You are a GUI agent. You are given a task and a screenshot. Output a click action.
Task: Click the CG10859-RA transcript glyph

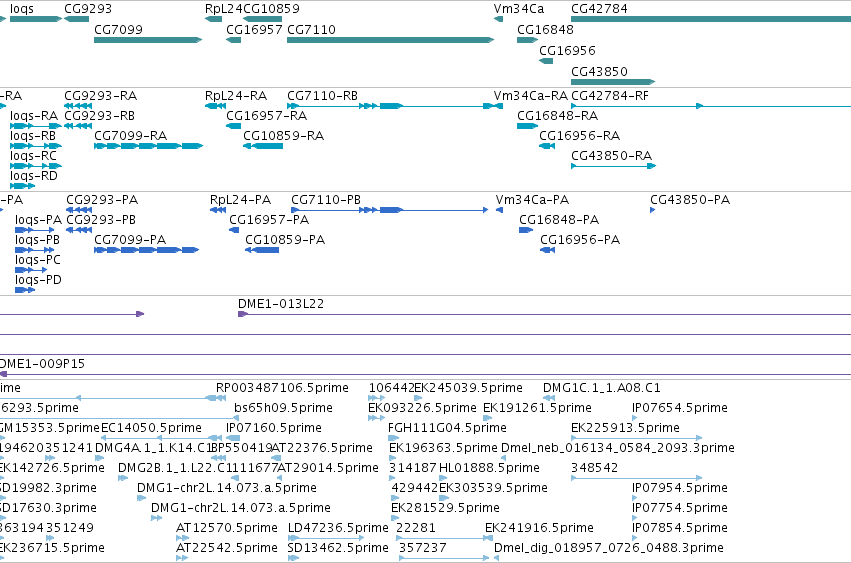pos(263,146)
